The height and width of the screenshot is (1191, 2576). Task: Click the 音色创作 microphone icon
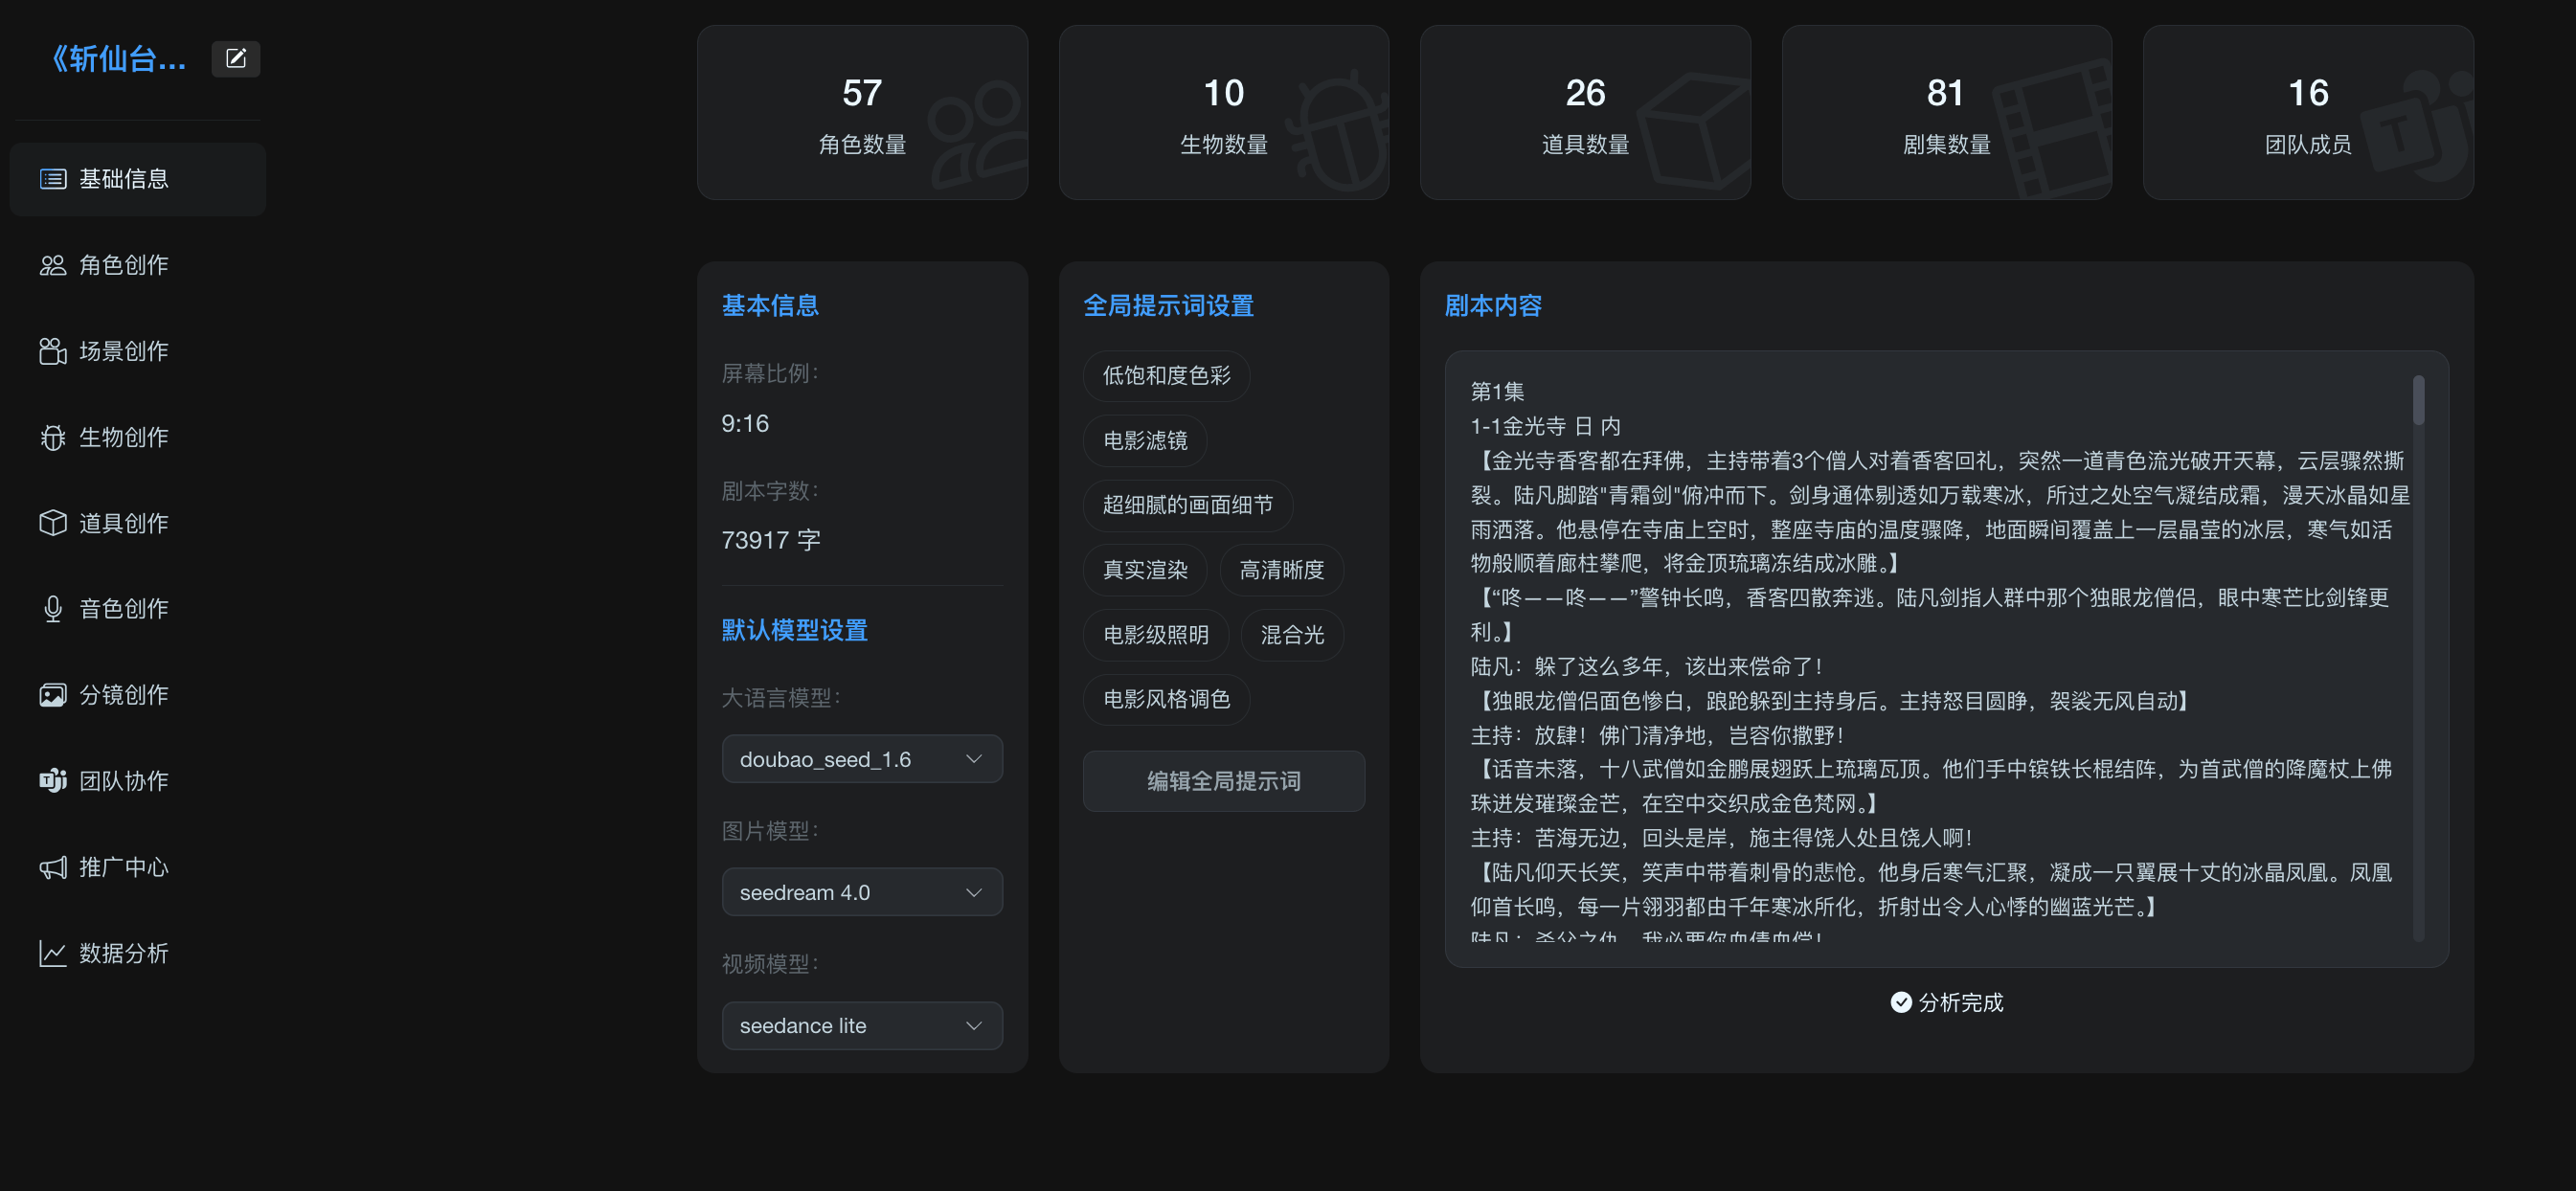click(52, 609)
